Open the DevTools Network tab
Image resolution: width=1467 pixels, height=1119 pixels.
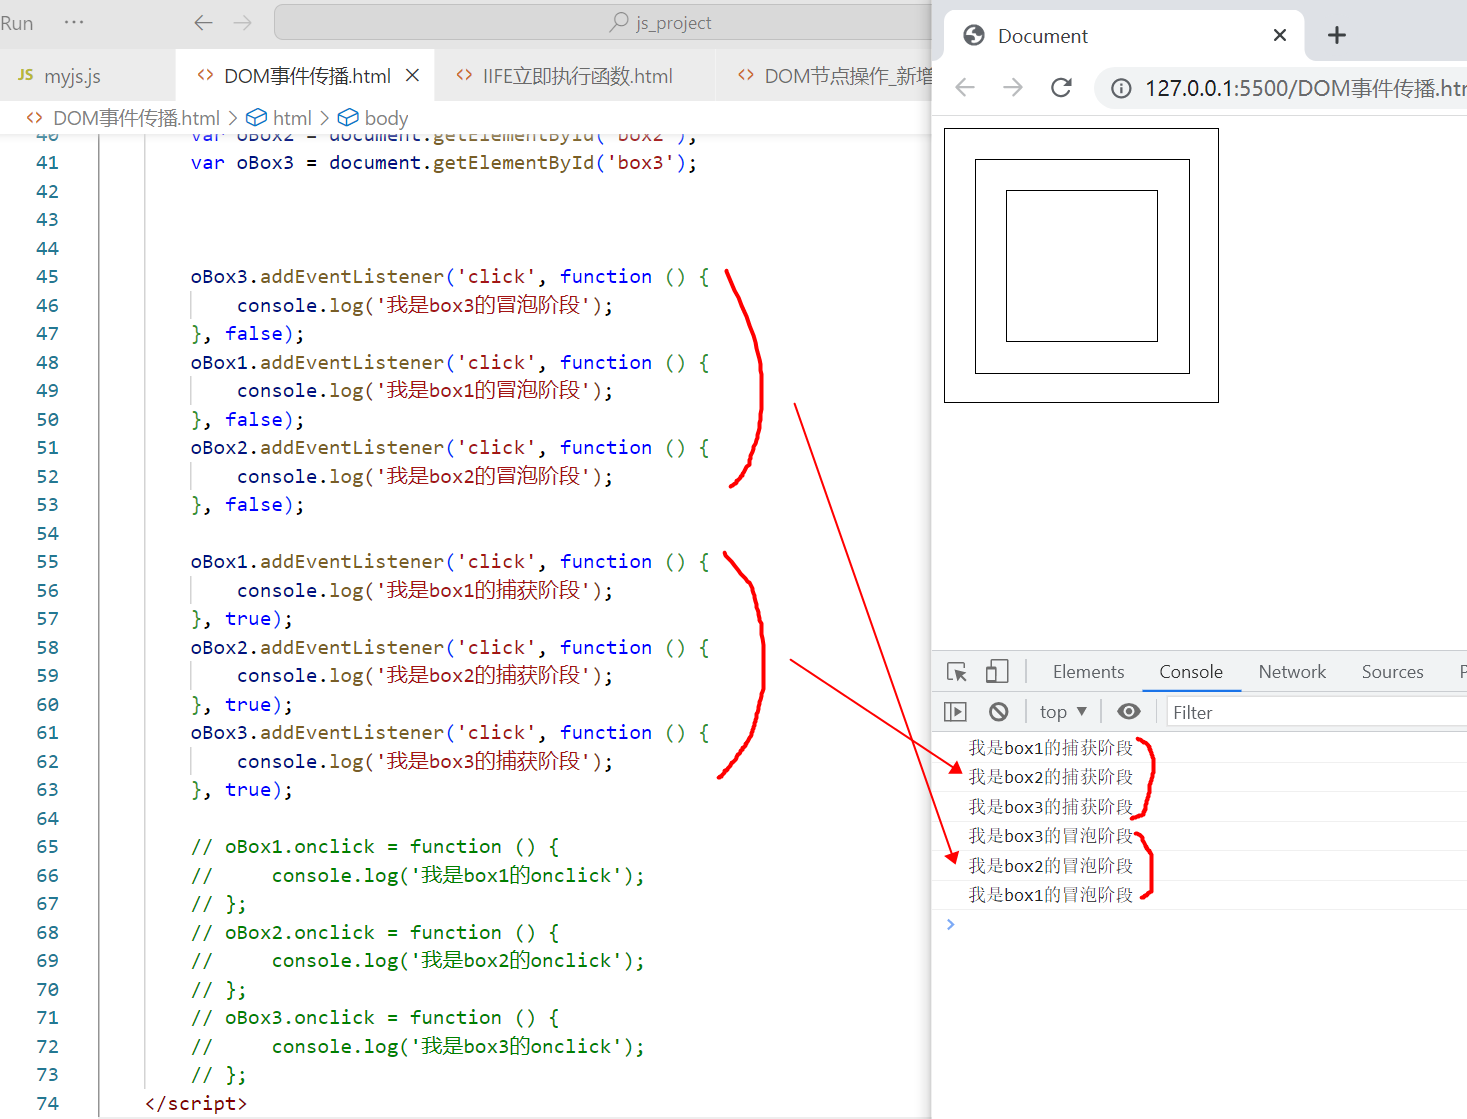(x=1292, y=672)
